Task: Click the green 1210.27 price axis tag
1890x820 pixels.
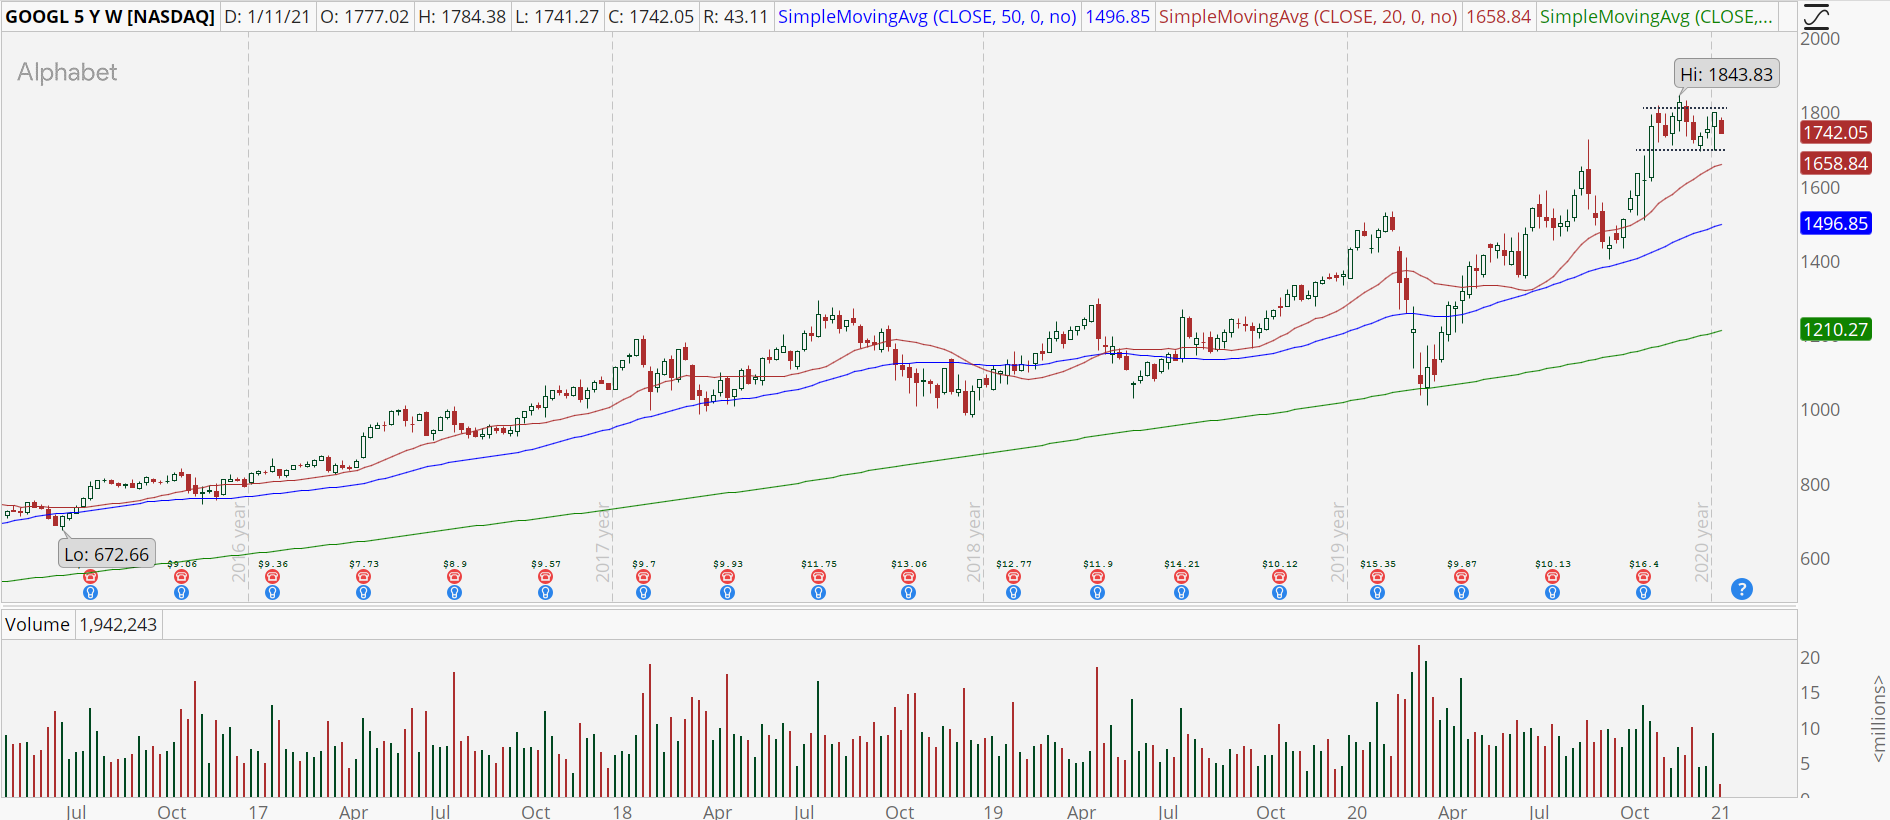Action: (1836, 330)
